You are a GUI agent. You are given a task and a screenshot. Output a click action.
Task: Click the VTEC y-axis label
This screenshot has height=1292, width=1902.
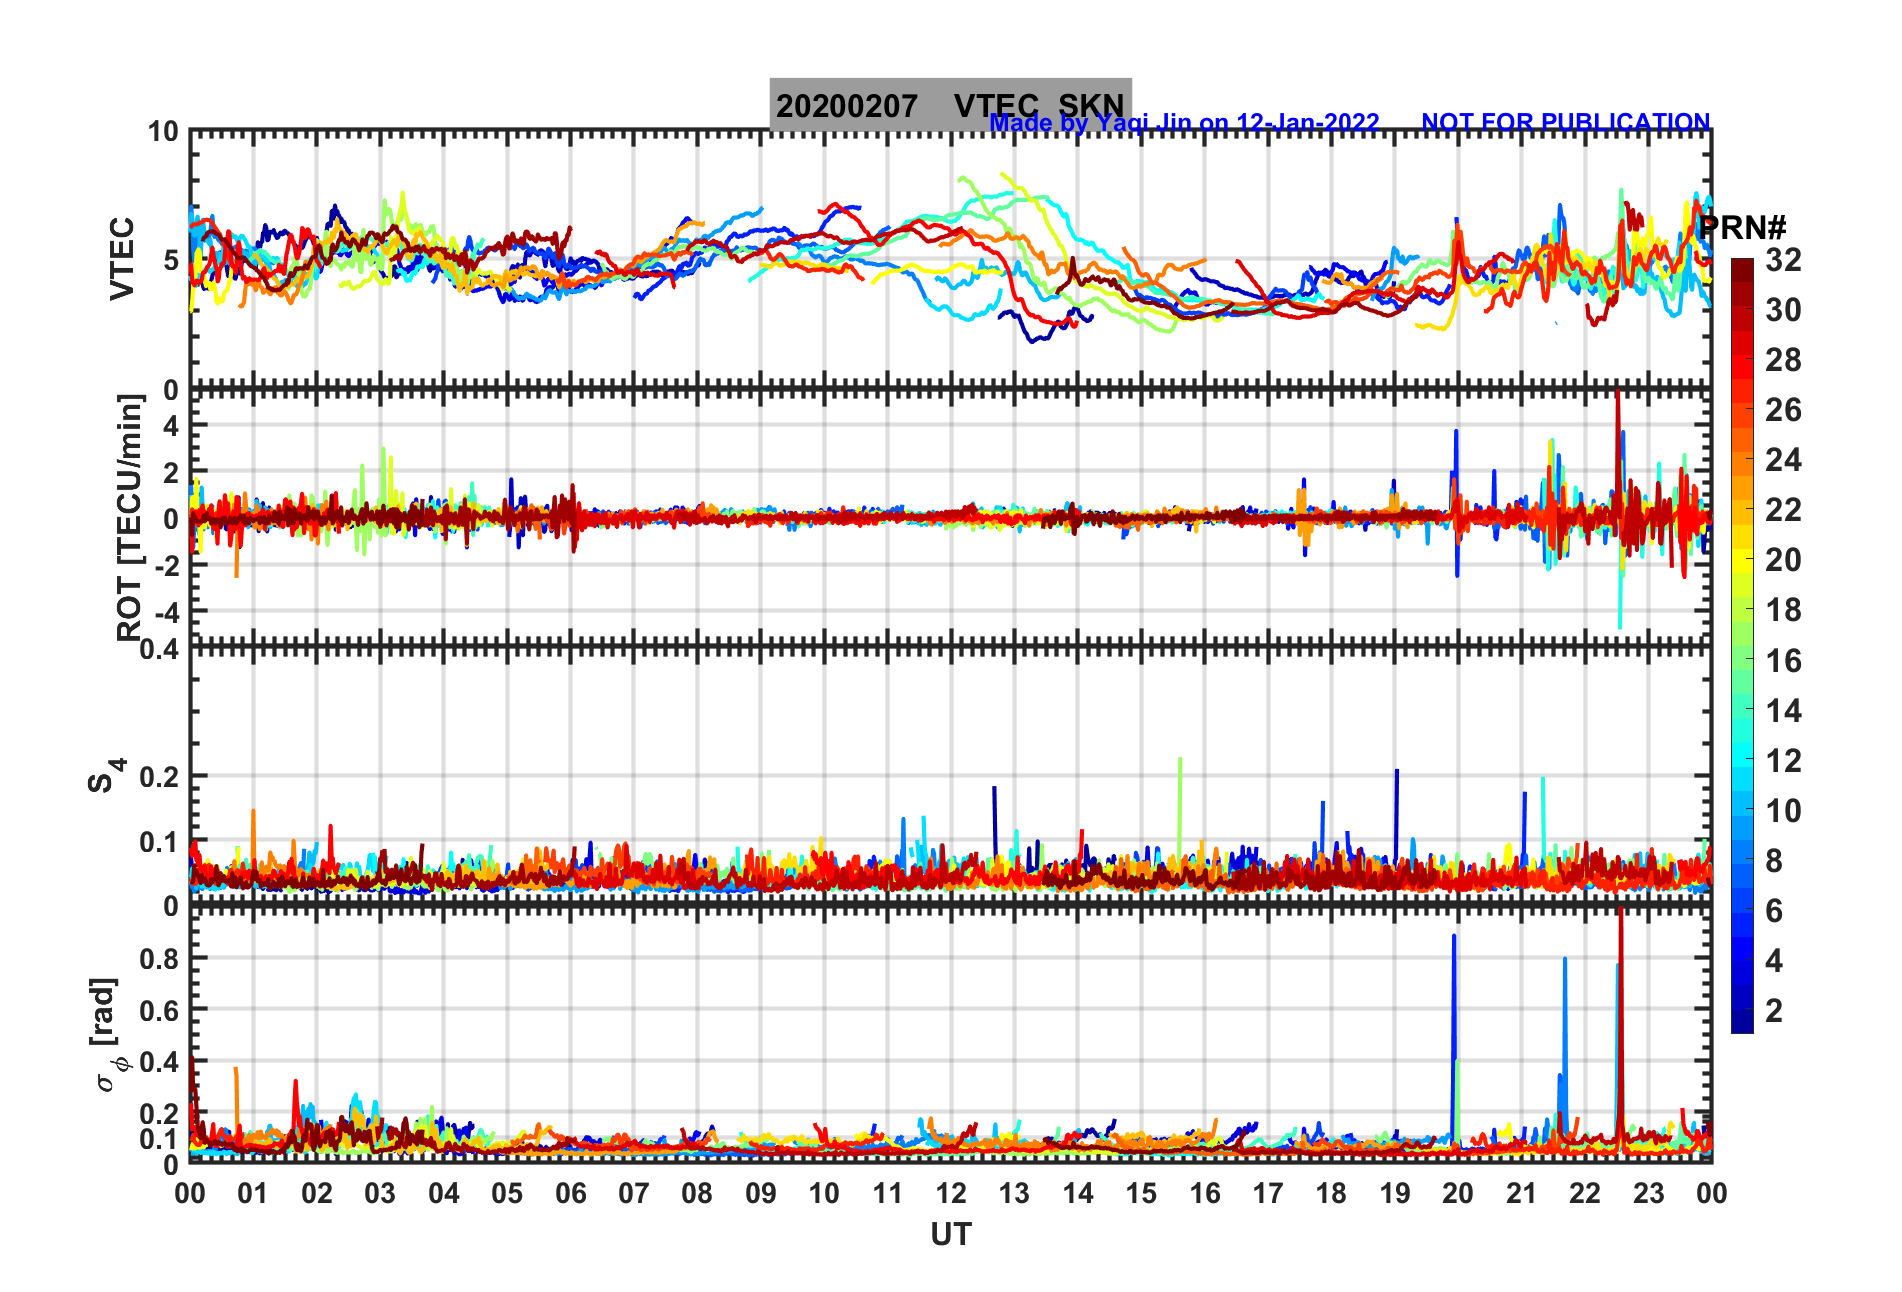[122, 258]
